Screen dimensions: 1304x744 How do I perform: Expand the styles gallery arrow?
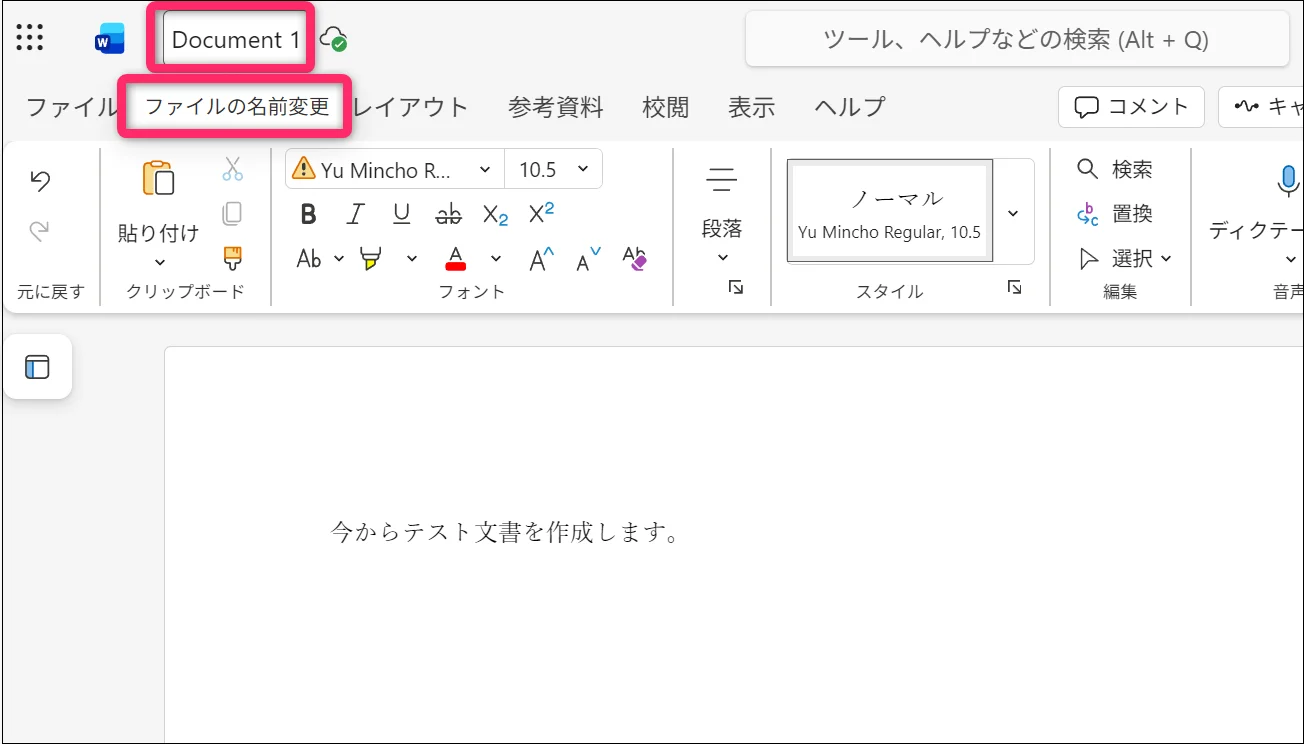pos(1013,213)
